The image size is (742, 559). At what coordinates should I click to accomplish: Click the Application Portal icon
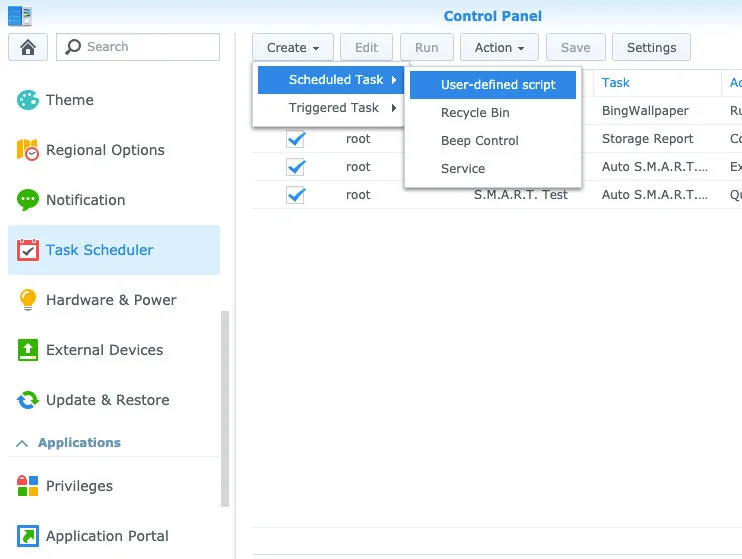click(x=28, y=536)
